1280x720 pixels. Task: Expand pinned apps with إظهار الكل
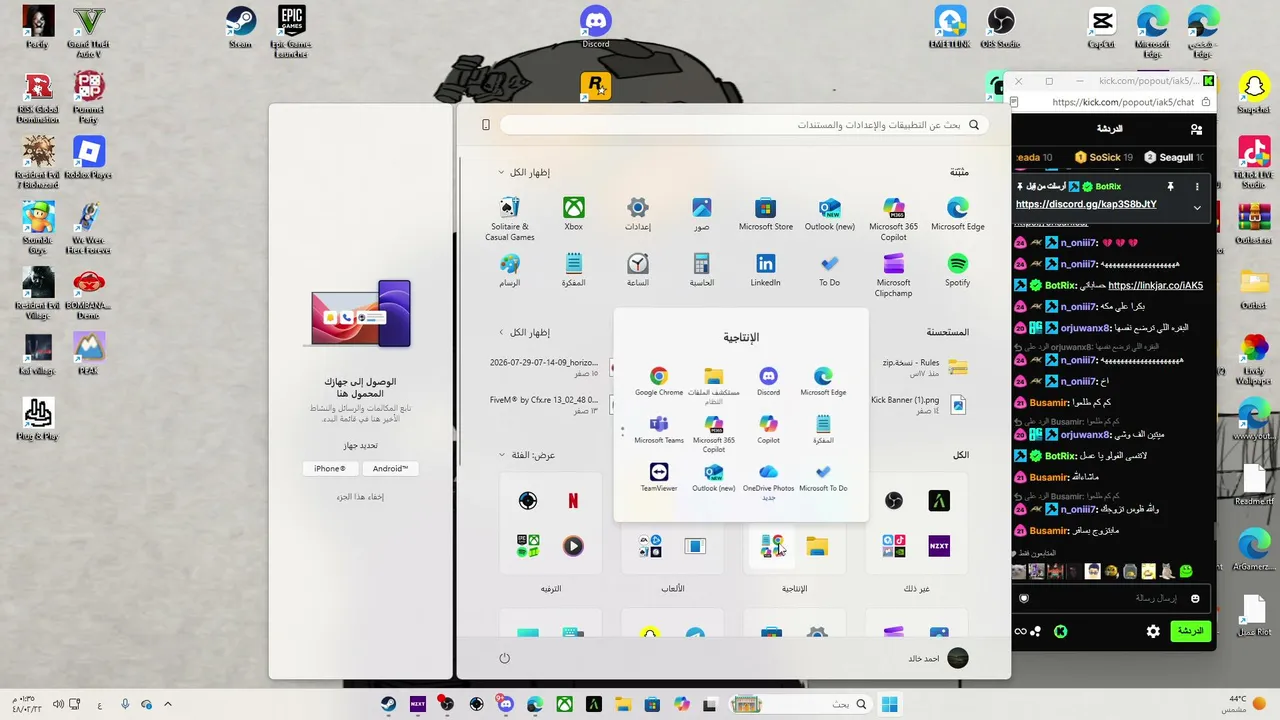pos(524,172)
